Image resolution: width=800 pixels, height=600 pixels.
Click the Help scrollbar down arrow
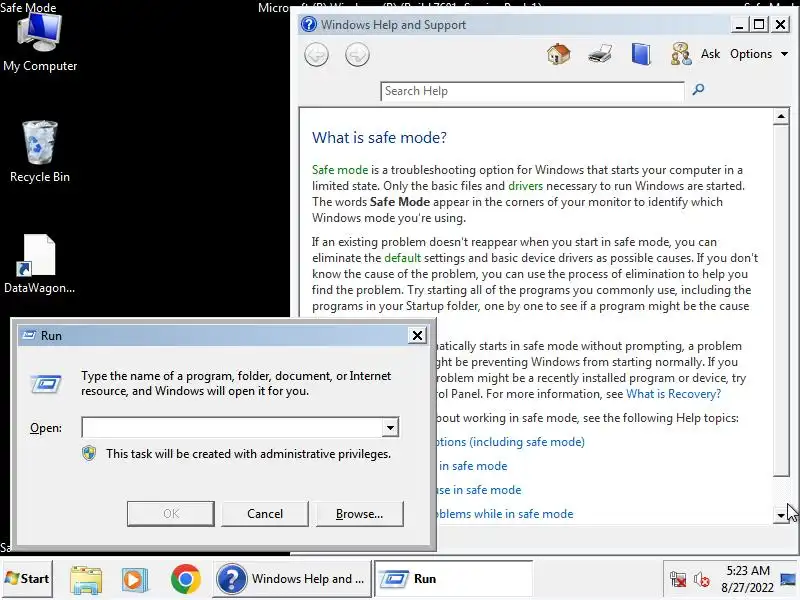click(x=781, y=515)
